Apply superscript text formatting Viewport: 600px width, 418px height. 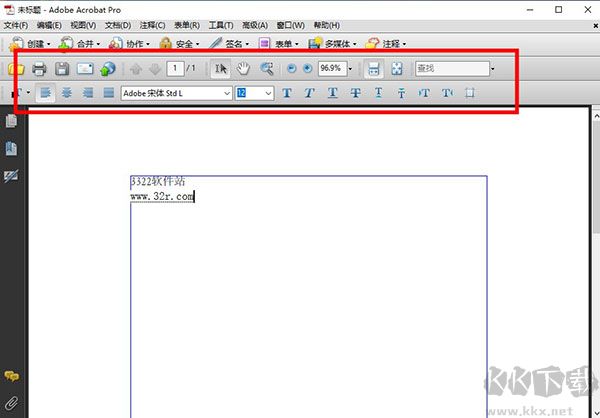click(x=378, y=93)
